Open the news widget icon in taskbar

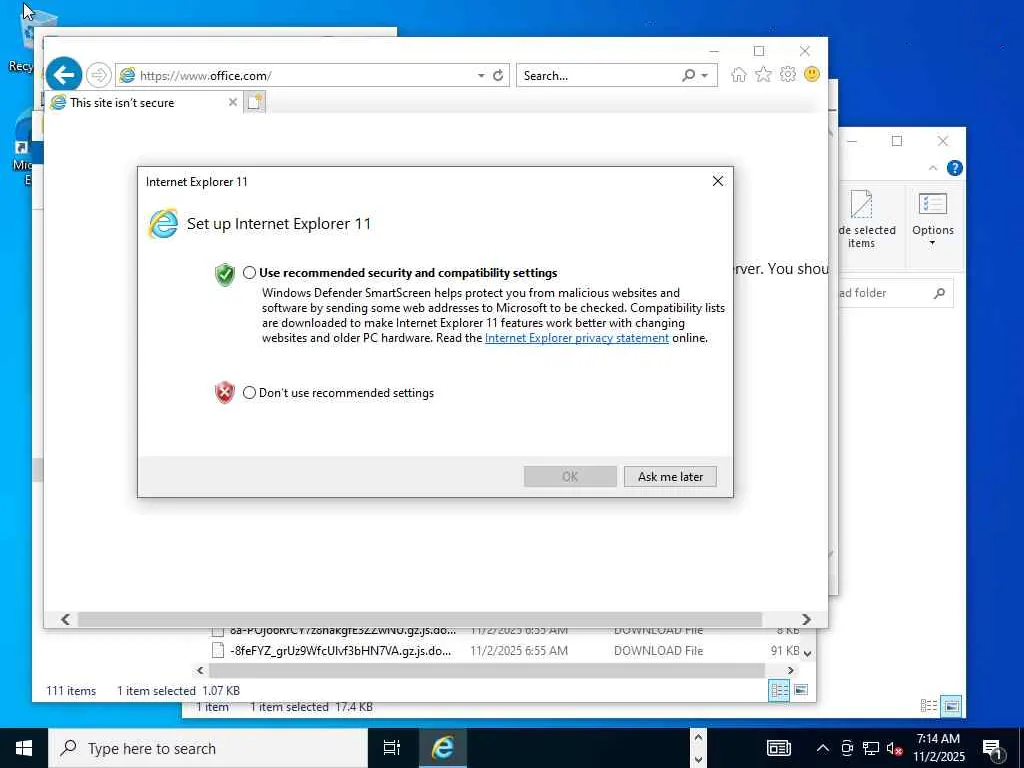point(778,748)
